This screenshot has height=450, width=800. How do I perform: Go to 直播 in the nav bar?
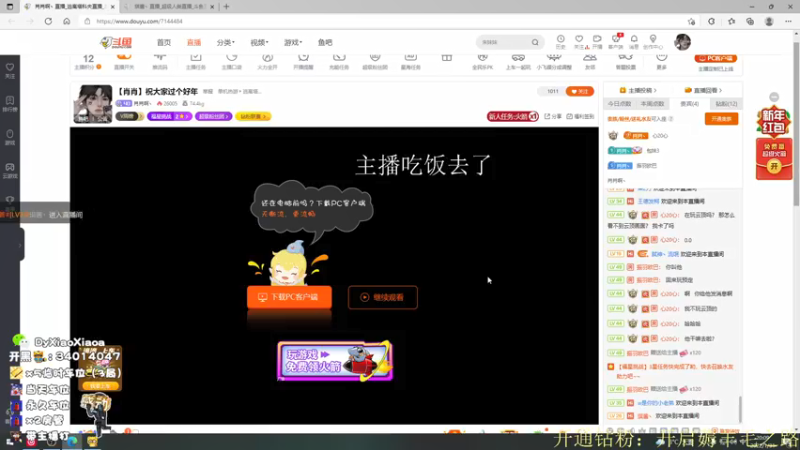[194, 42]
